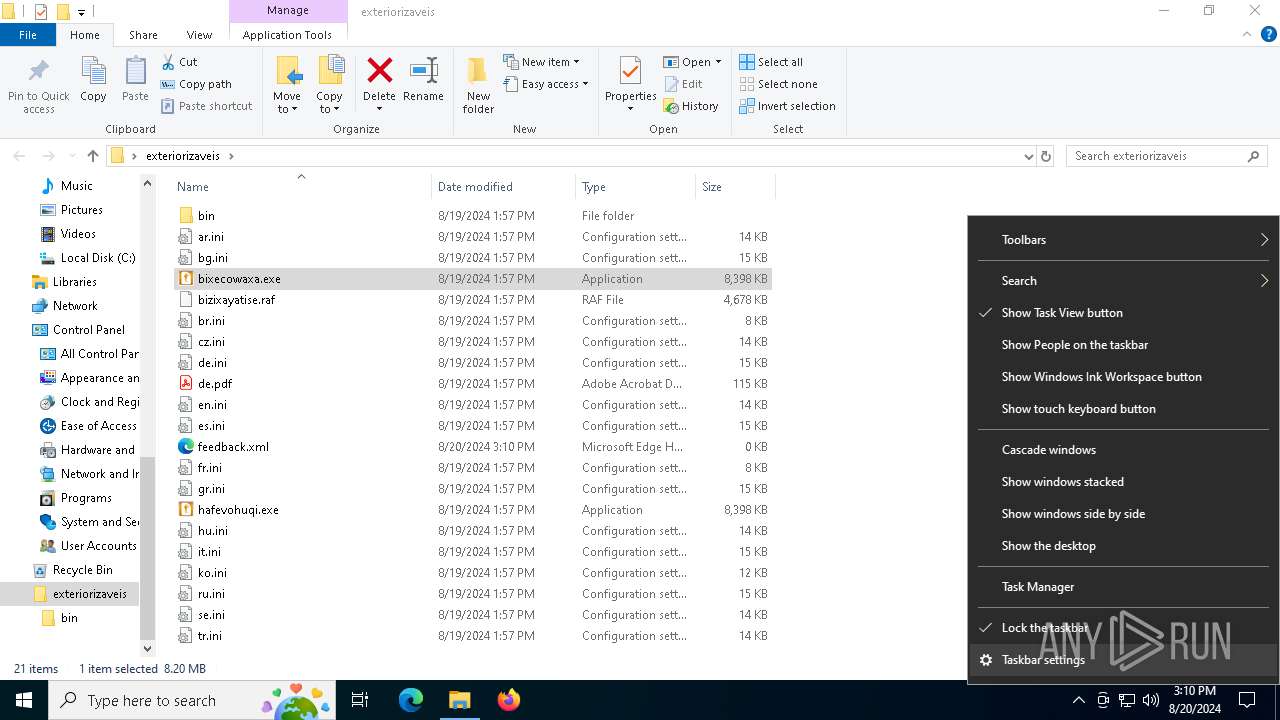Switch to the Share tab
This screenshot has height=720, width=1280.
click(143, 35)
